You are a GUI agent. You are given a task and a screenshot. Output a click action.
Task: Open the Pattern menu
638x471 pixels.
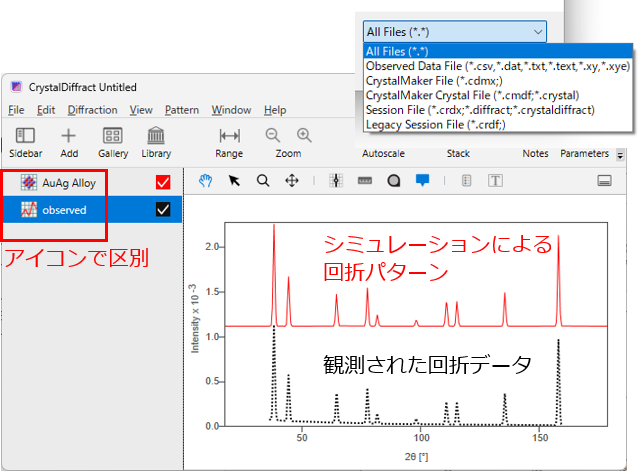tap(182, 110)
